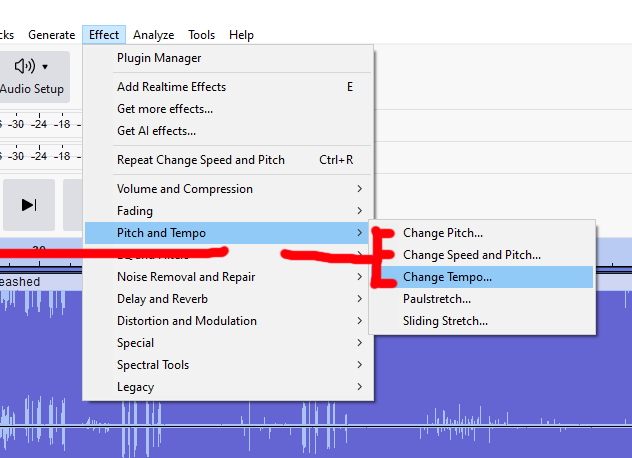Expand the Volume and Compression submenu
632x458 pixels.
[x=185, y=189]
